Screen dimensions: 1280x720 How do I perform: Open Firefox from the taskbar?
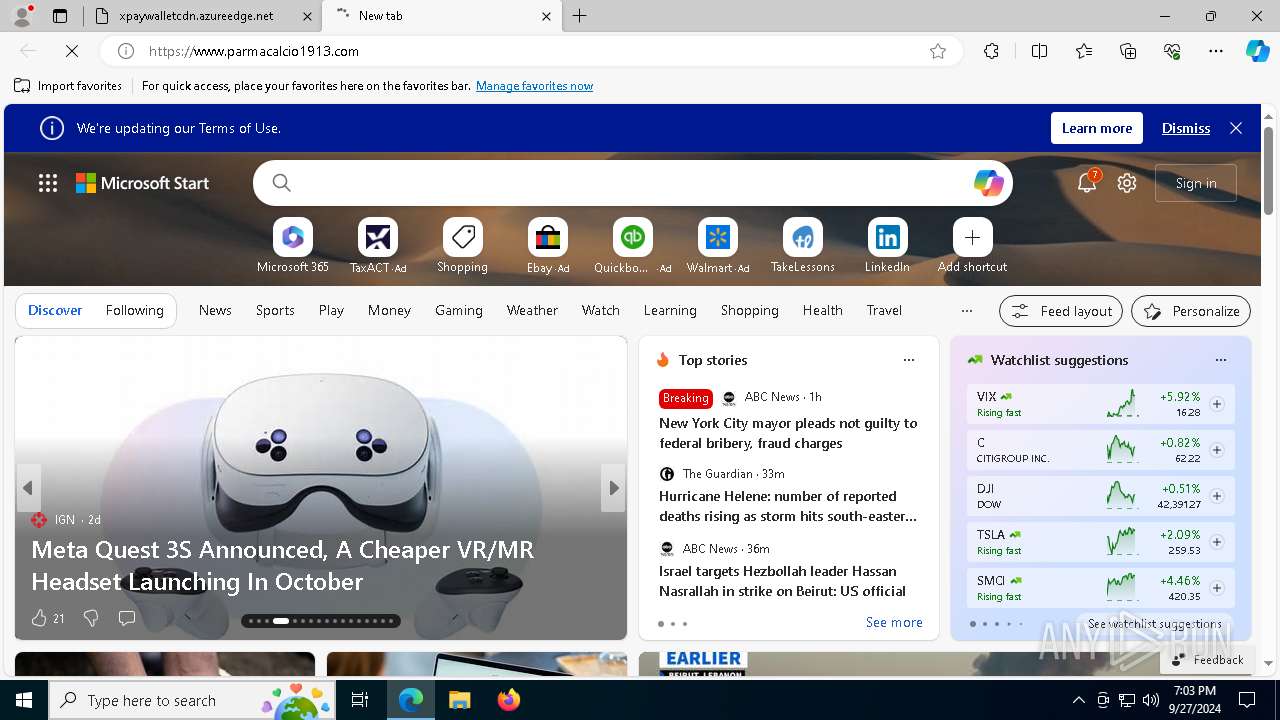509,700
